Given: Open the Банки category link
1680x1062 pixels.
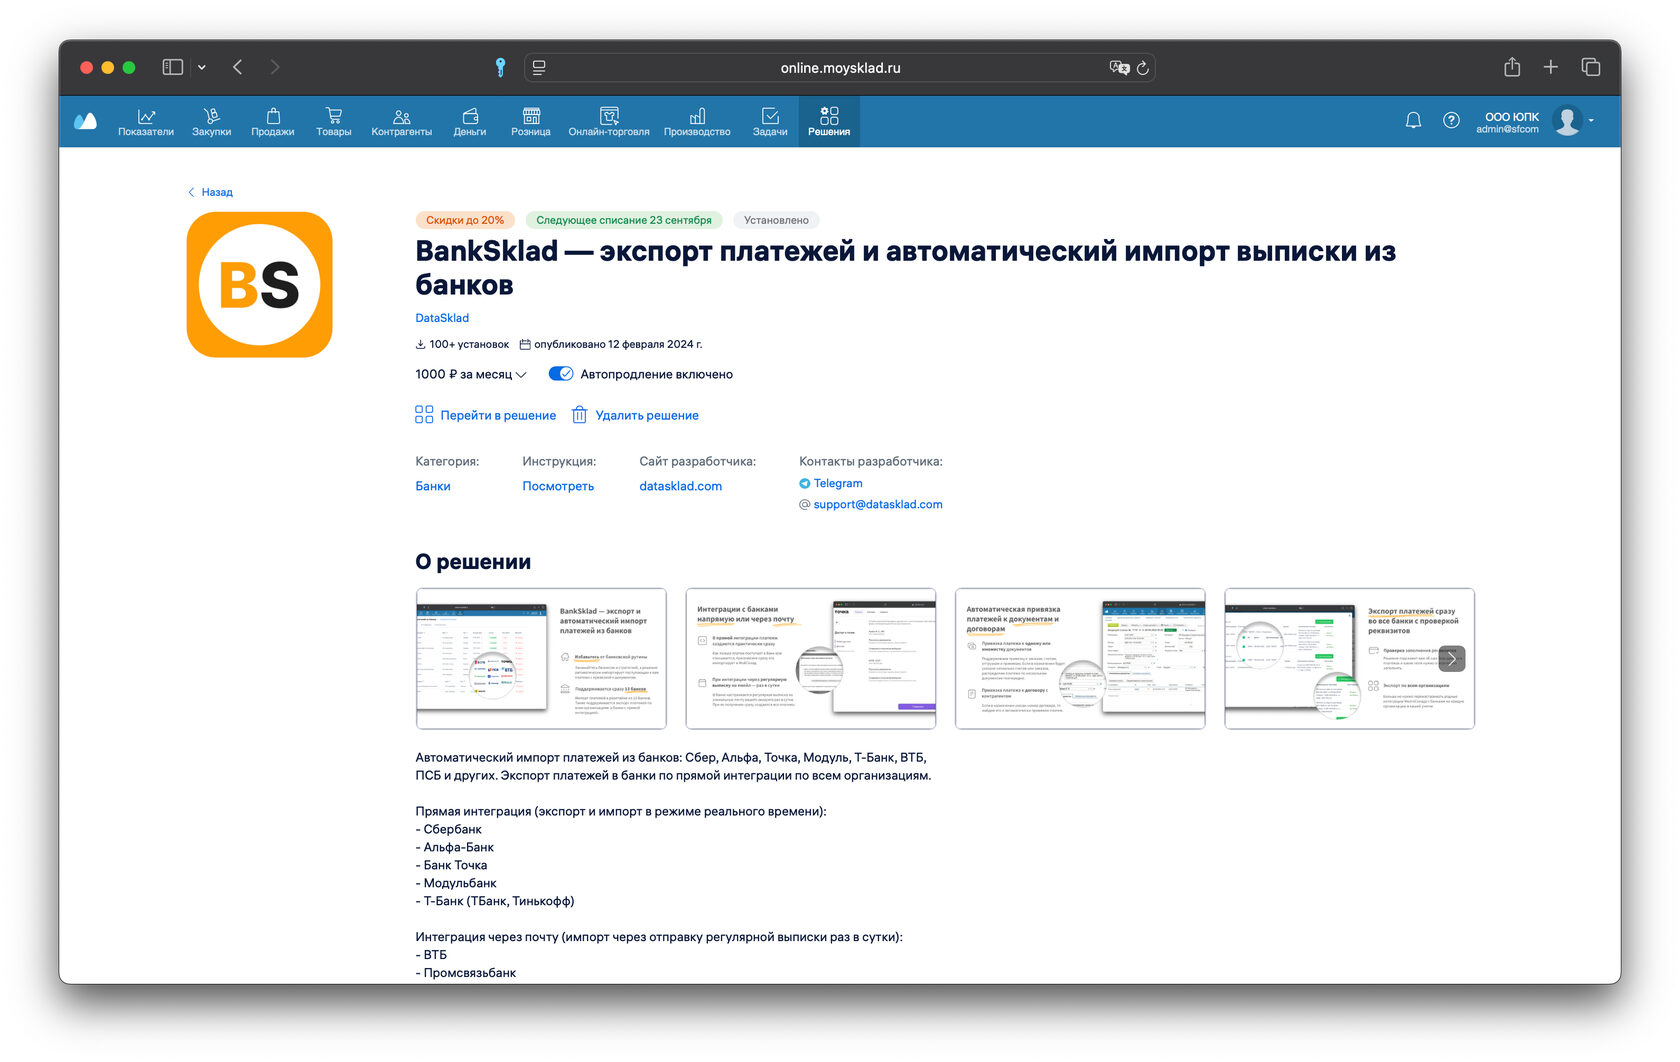Looking at the screenshot, I should coord(433,486).
